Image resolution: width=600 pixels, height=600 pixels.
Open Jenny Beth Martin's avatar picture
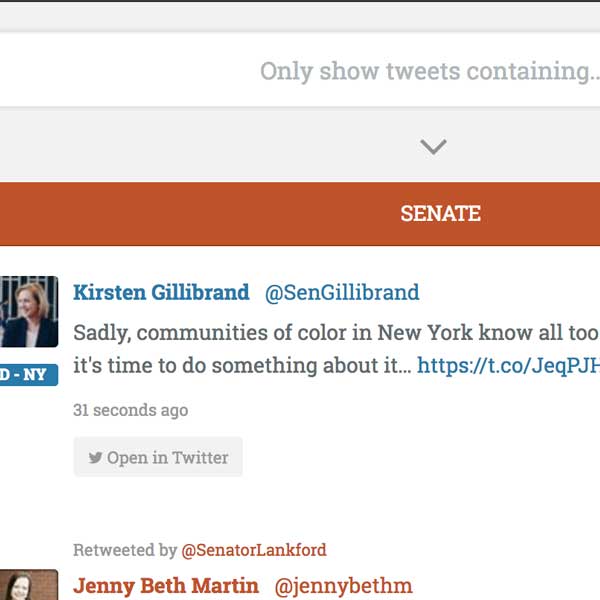coord(29,585)
